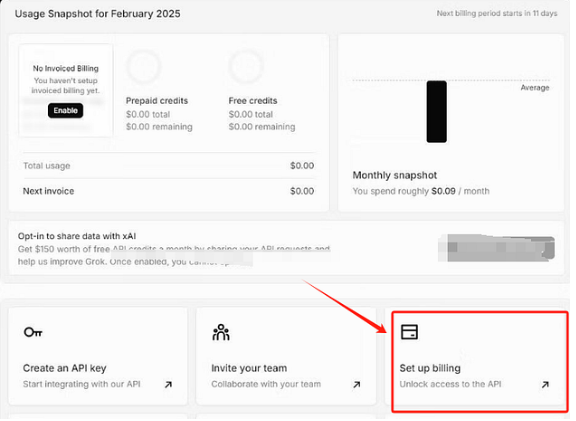Click the Average line label in chart
The height and width of the screenshot is (421, 576).
pos(534,88)
